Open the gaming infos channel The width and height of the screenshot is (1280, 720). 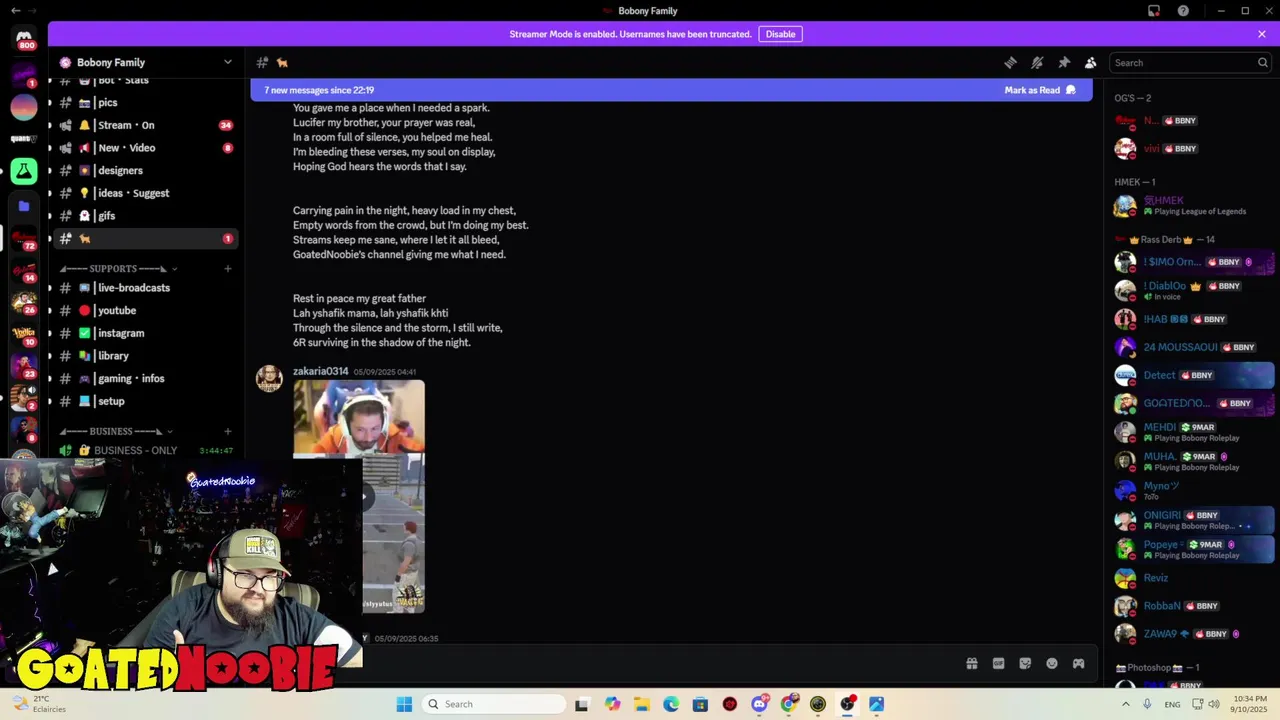coord(145,378)
